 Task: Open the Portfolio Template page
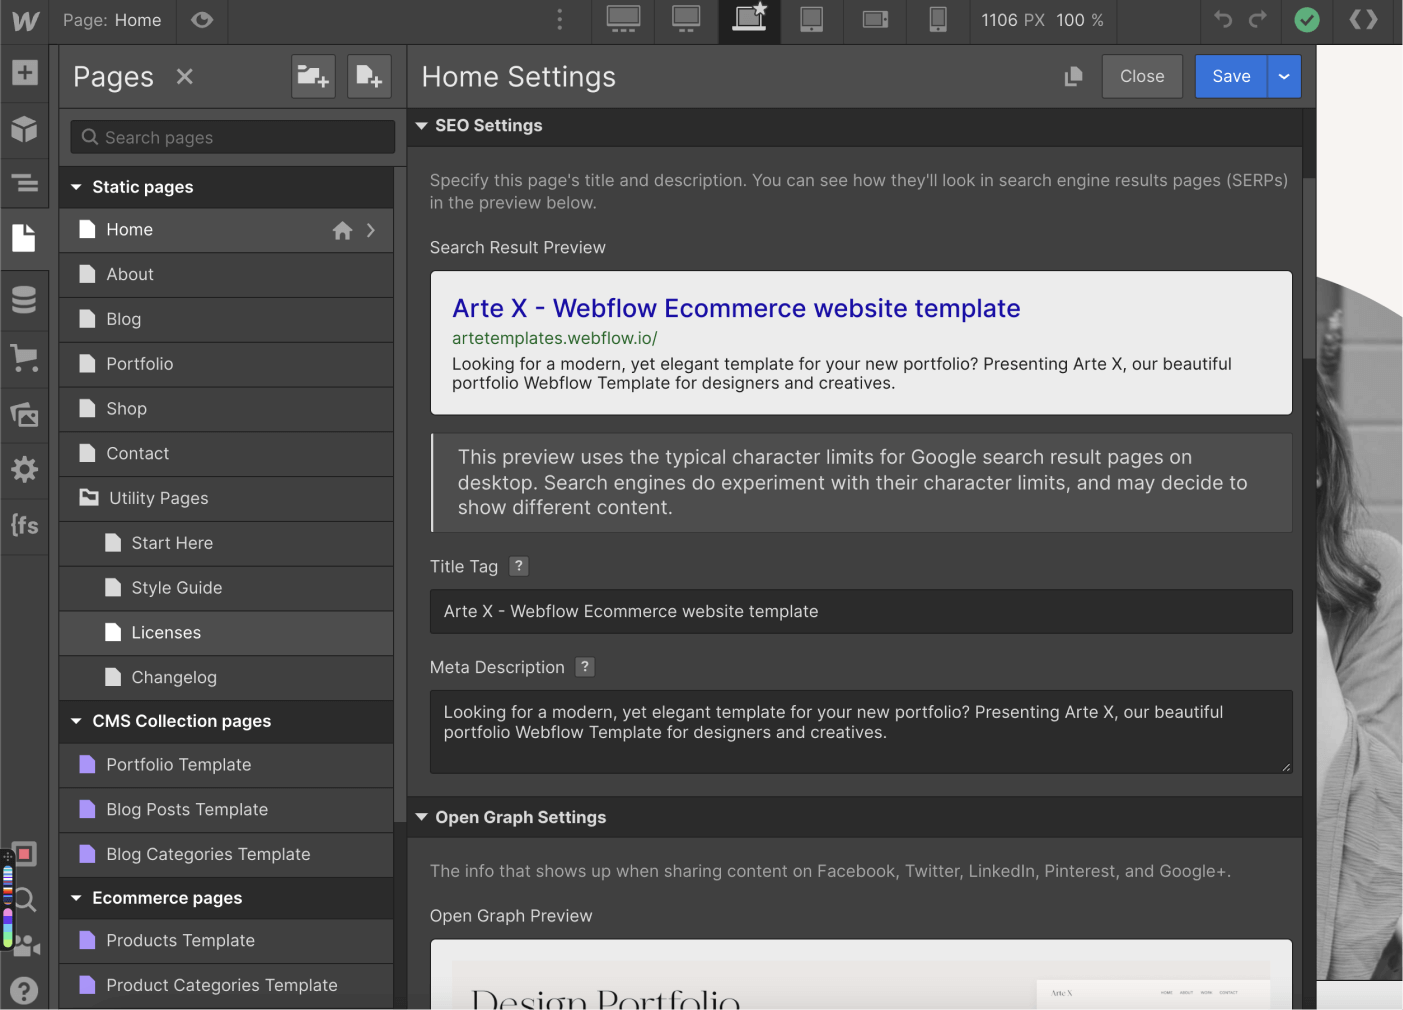click(x=178, y=765)
